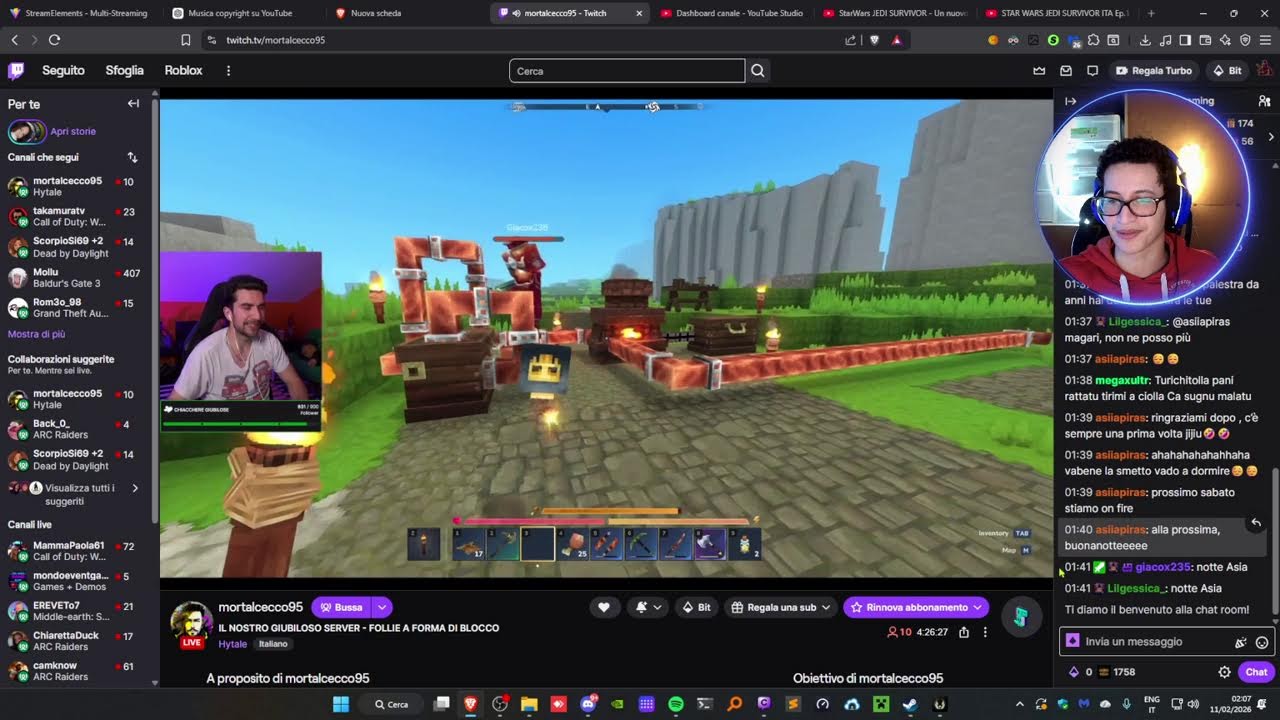Click the Hytale game category link

[x=232, y=644]
